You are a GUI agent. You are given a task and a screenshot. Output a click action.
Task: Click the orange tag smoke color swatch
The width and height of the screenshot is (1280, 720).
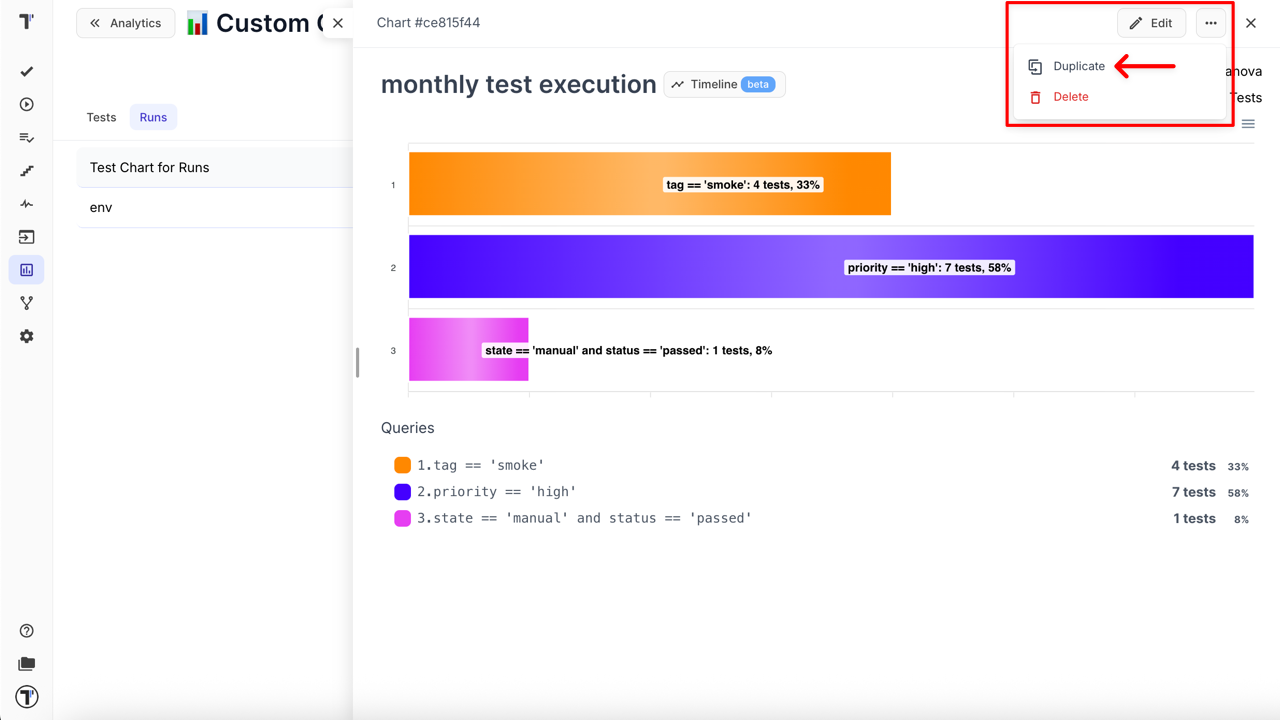(x=403, y=465)
